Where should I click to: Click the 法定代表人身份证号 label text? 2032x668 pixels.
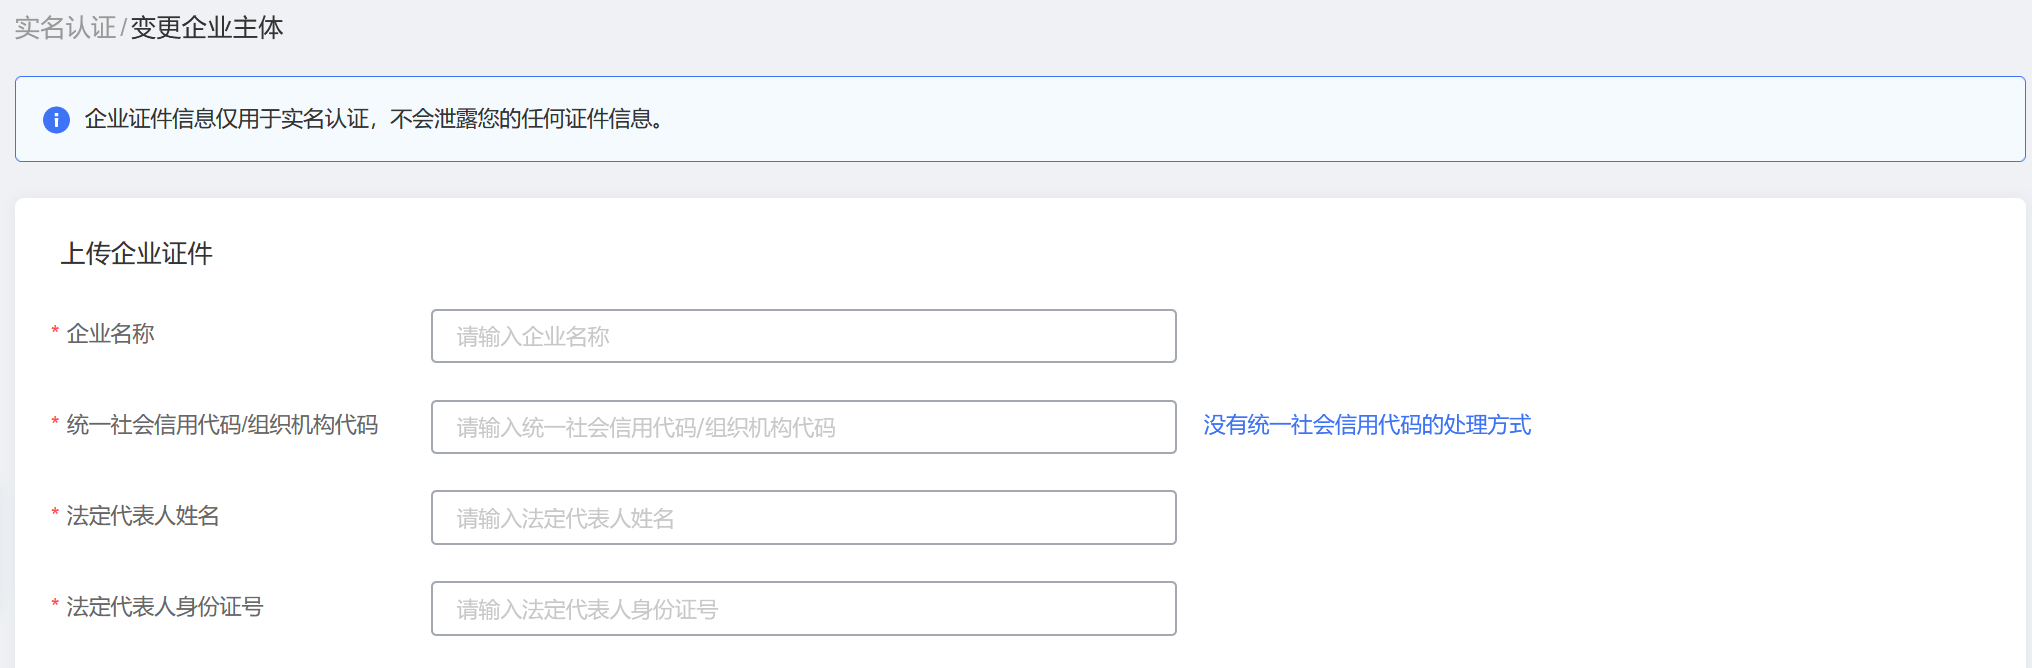pos(165,607)
